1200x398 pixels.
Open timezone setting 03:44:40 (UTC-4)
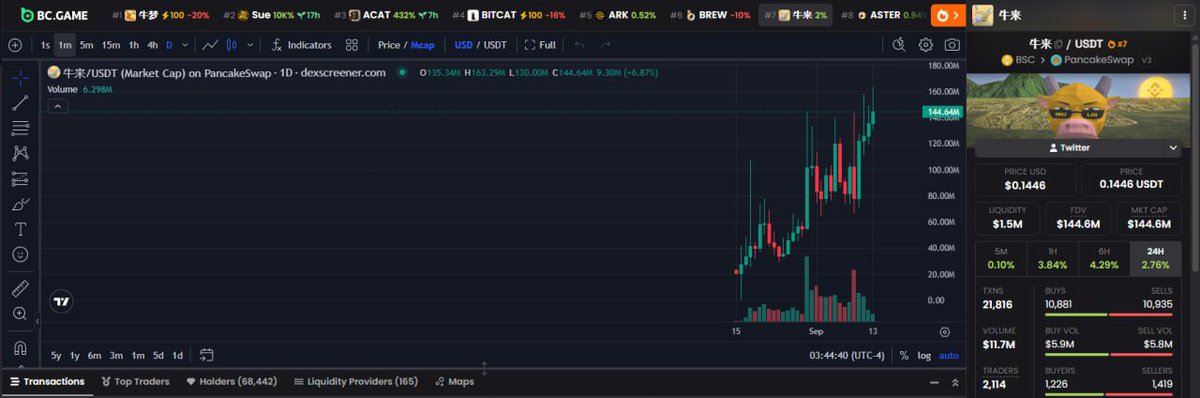(x=846, y=355)
